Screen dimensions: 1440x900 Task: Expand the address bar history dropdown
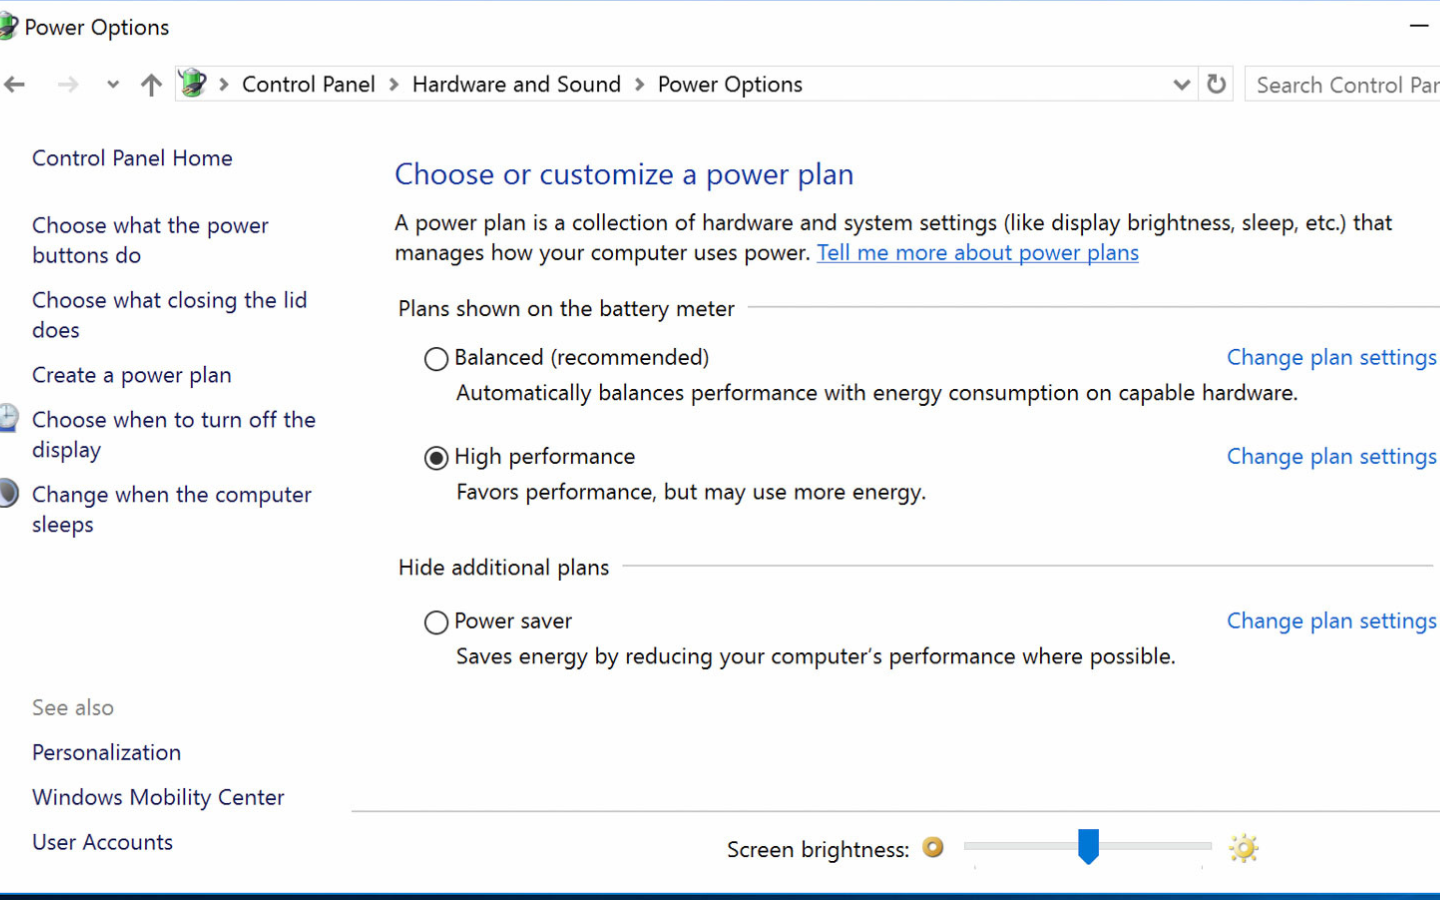[x=1181, y=85]
